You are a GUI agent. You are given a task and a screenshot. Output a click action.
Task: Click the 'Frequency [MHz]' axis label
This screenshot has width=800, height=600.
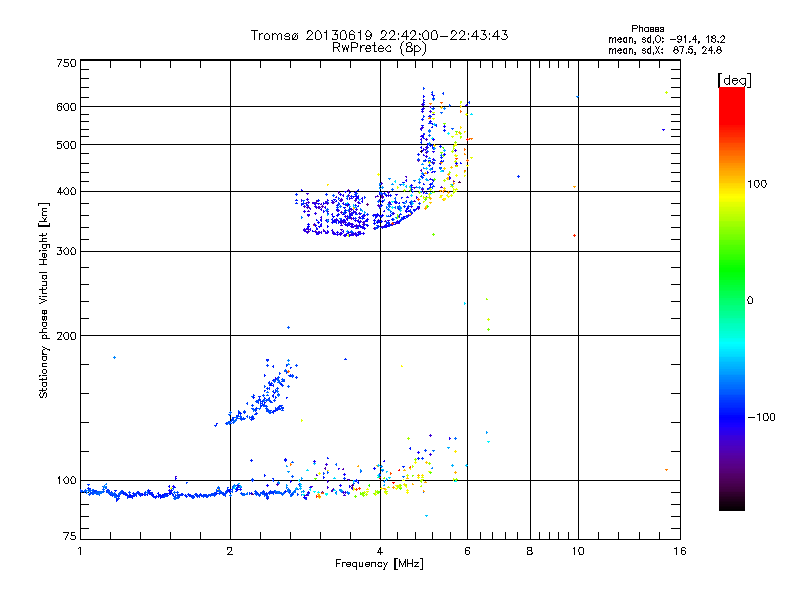click(379, 564)
